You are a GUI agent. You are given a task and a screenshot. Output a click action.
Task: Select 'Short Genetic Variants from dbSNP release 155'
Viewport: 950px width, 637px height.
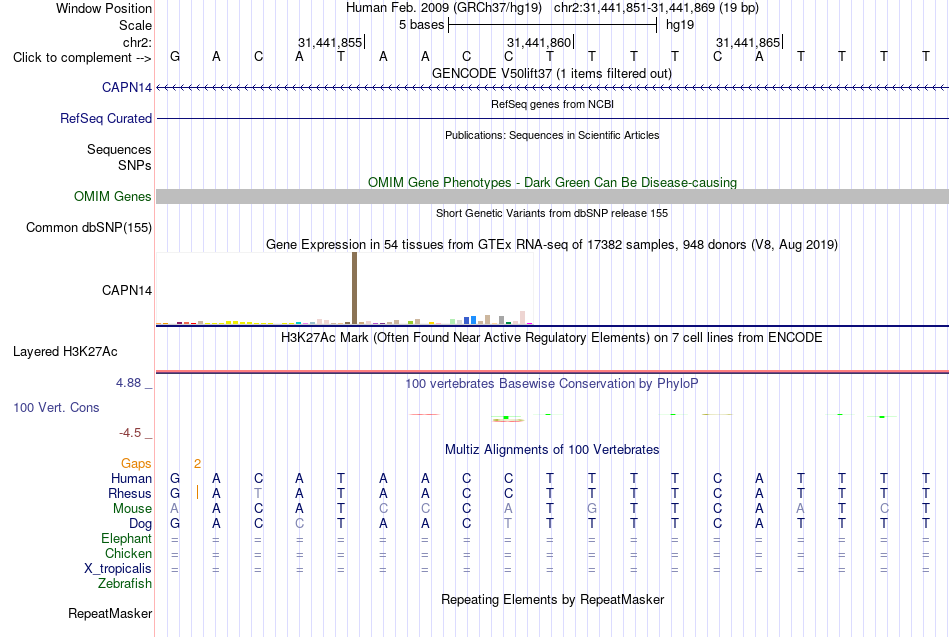[552, 213]
